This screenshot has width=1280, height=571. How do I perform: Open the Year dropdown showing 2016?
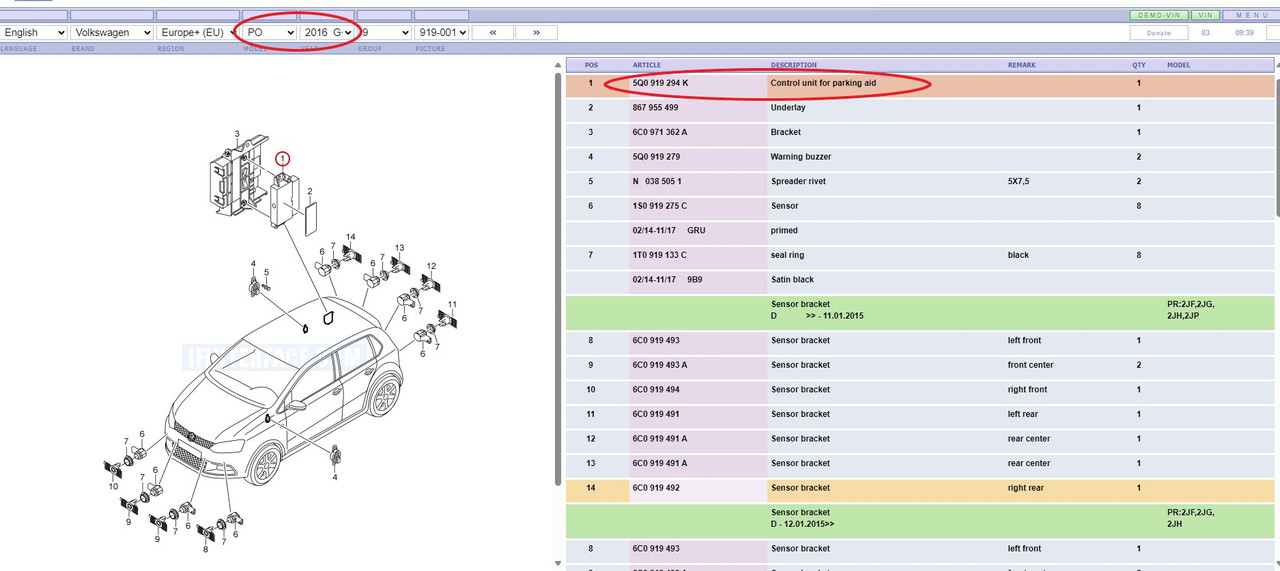click(x=327, y=32)
